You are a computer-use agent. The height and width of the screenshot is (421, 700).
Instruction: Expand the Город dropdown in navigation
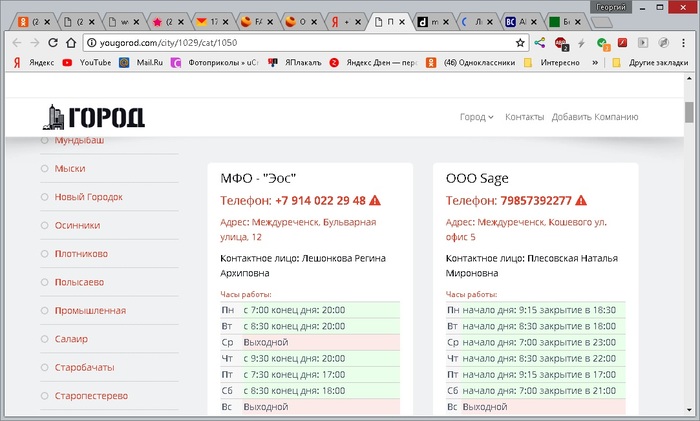coord(477,117)
